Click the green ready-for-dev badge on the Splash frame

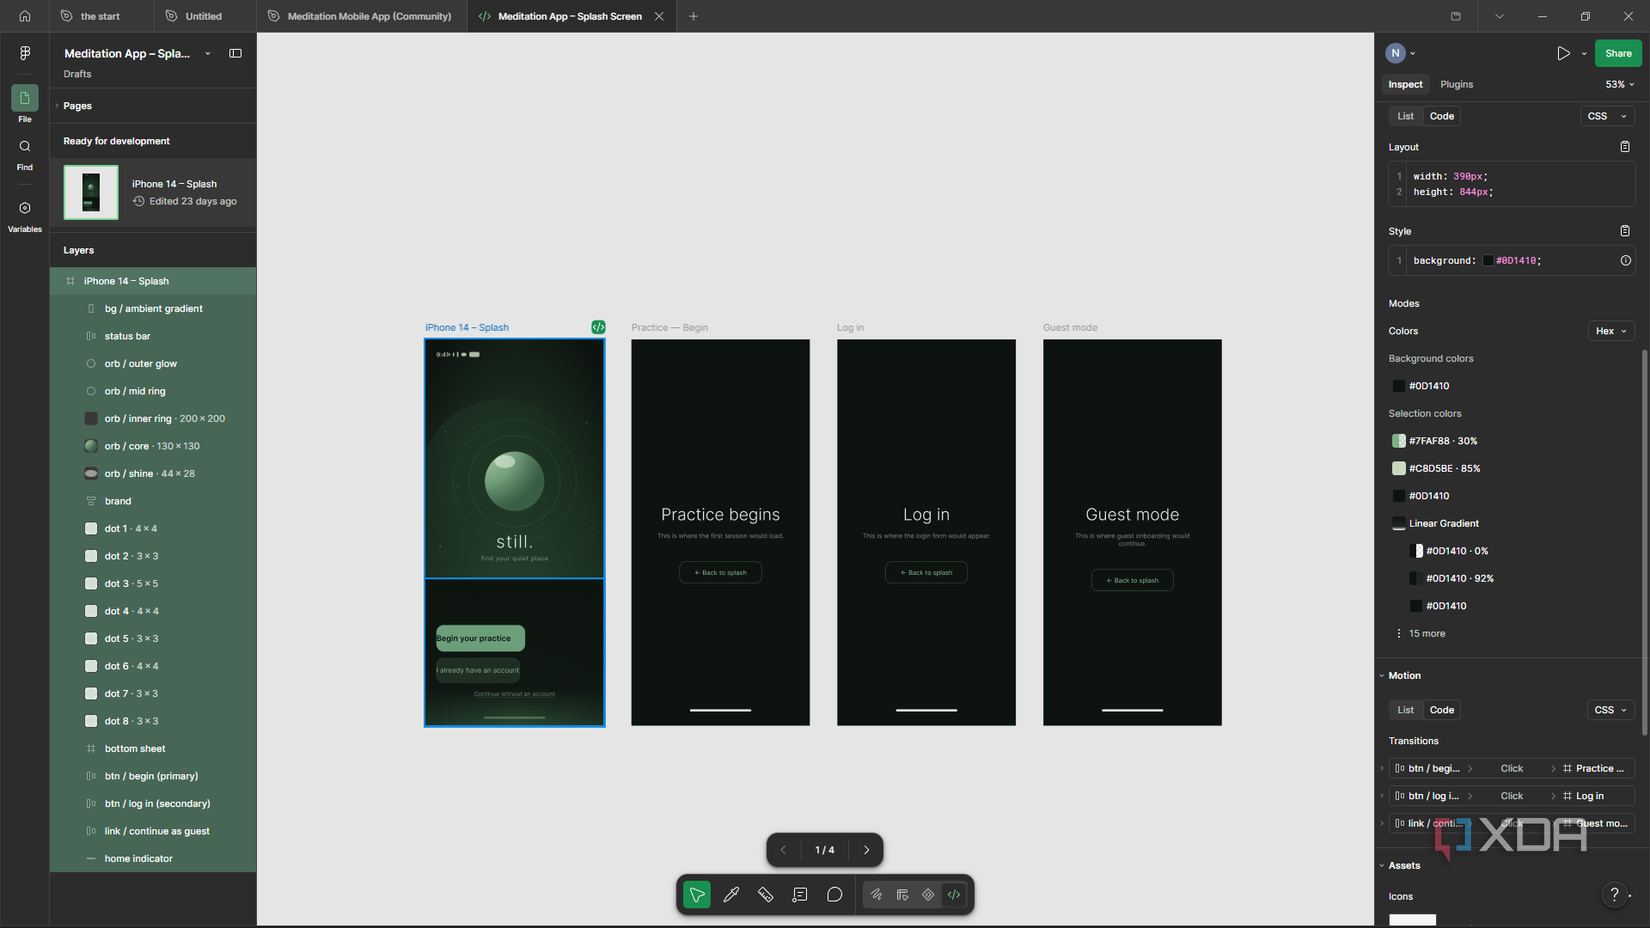click(598, 327)
